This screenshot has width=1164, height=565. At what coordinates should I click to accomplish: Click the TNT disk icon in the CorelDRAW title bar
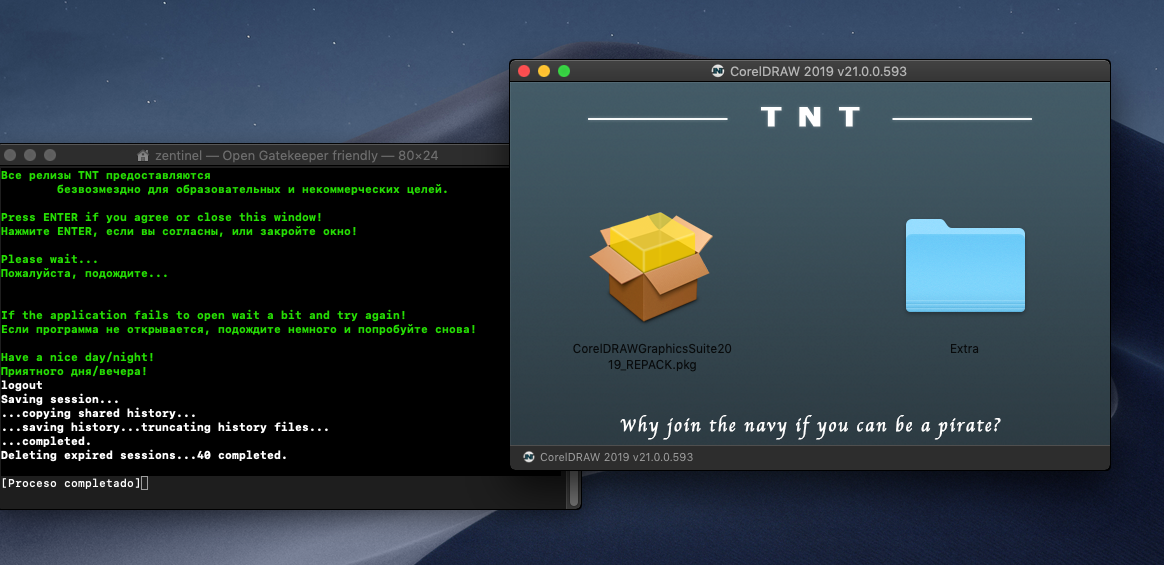(718, 71)
